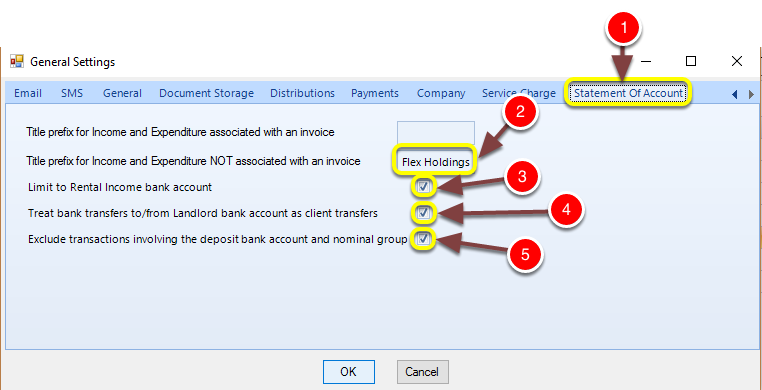The image size is (762, 390).
Task: Click the Cancel button
Action: click(422, 372)
